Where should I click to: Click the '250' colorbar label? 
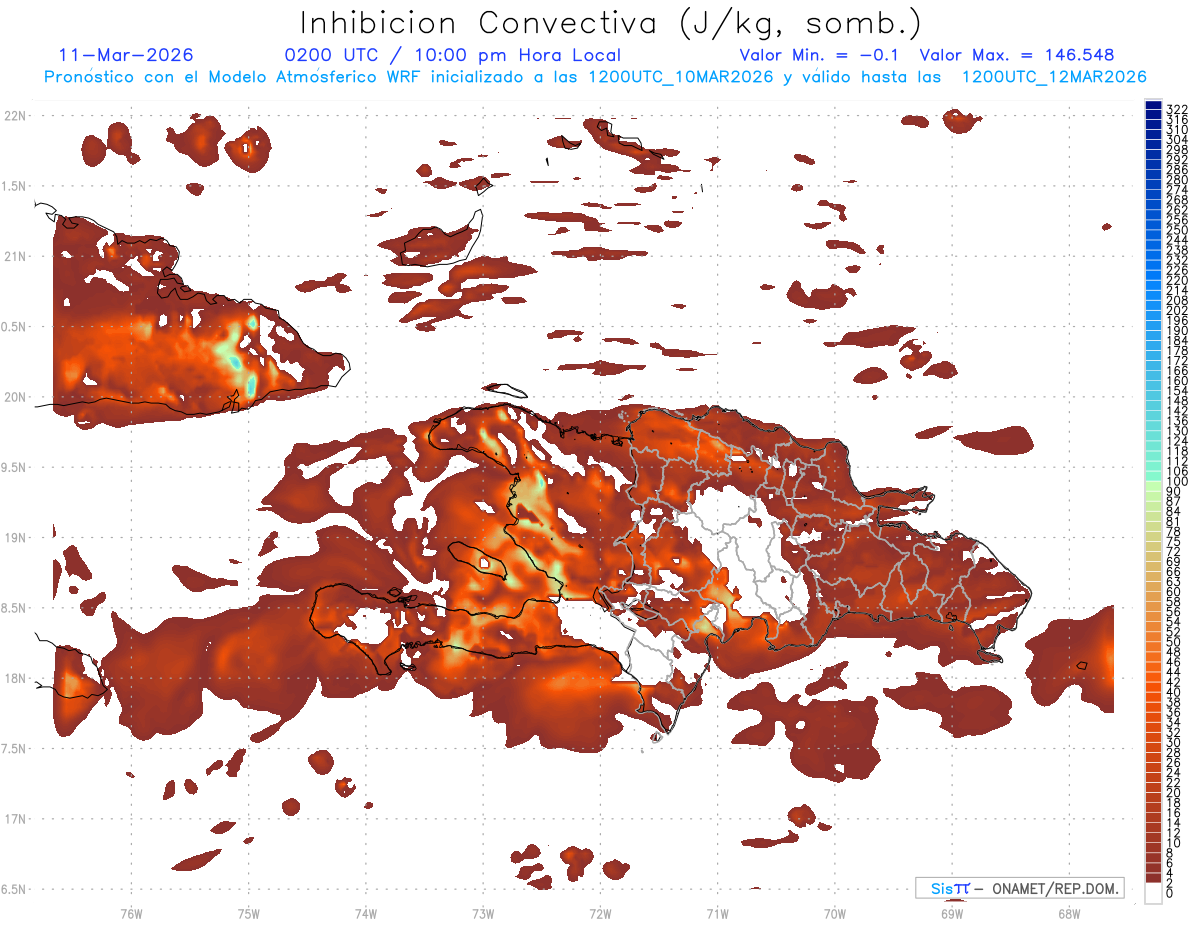pos(1176,231)
